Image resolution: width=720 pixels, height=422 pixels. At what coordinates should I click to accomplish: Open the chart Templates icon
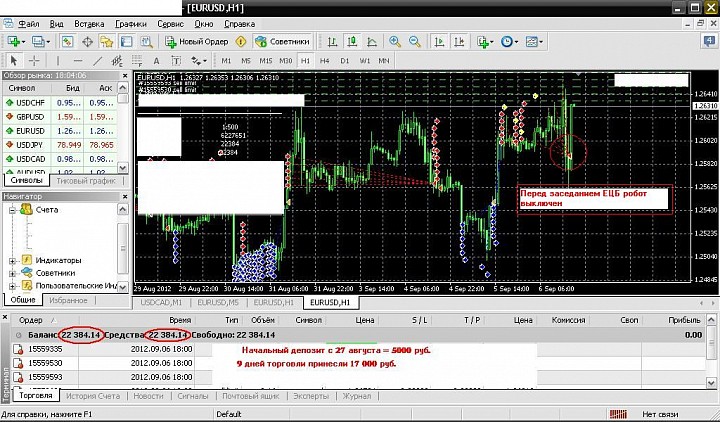coord(534,42)
